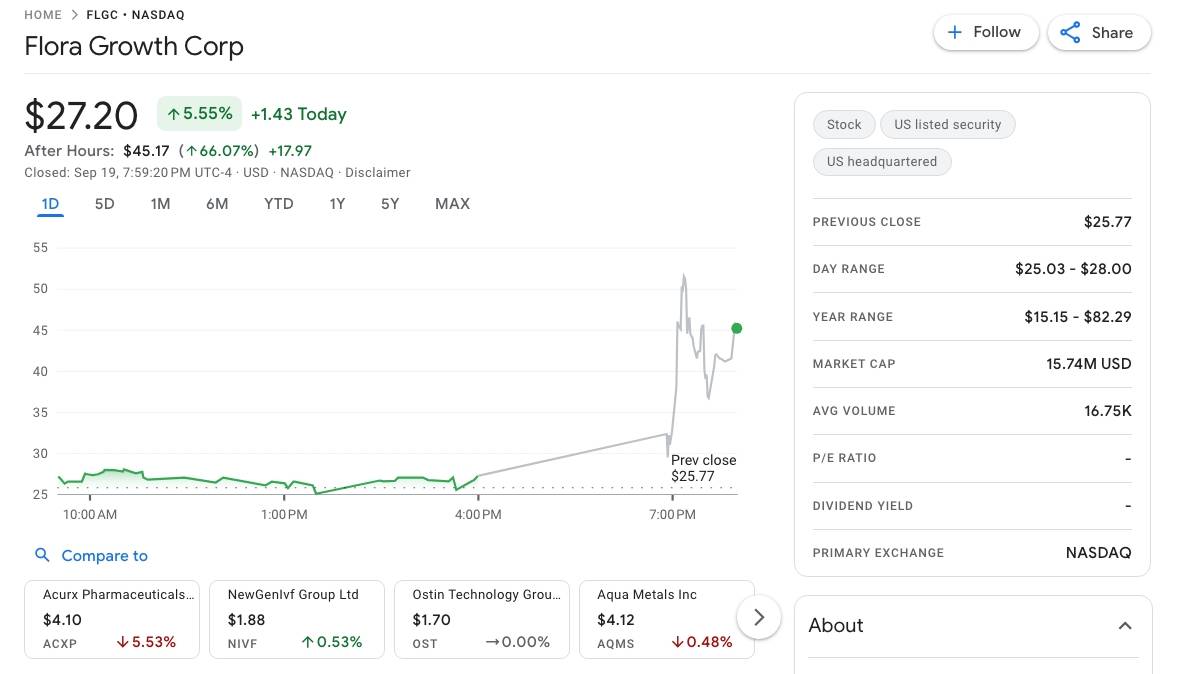This screenshot has height=674, width=1182.
Task: Click the US listed security chip
Action: pyautogui.click(x=948, y=124)
